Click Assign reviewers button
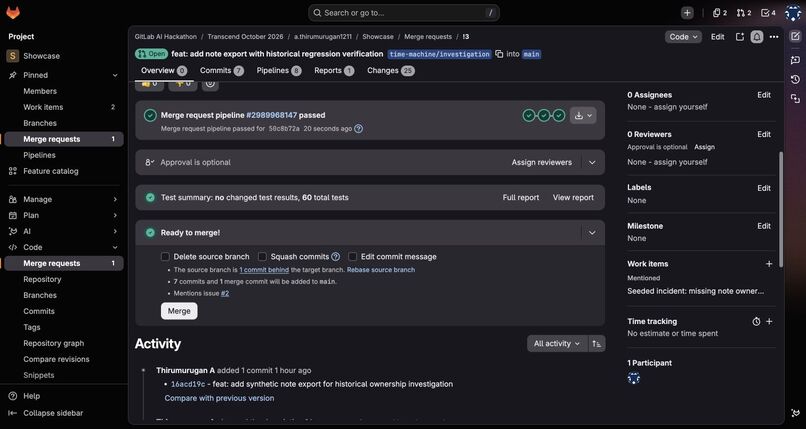The image size is (806, 429). tap(541, 162)
